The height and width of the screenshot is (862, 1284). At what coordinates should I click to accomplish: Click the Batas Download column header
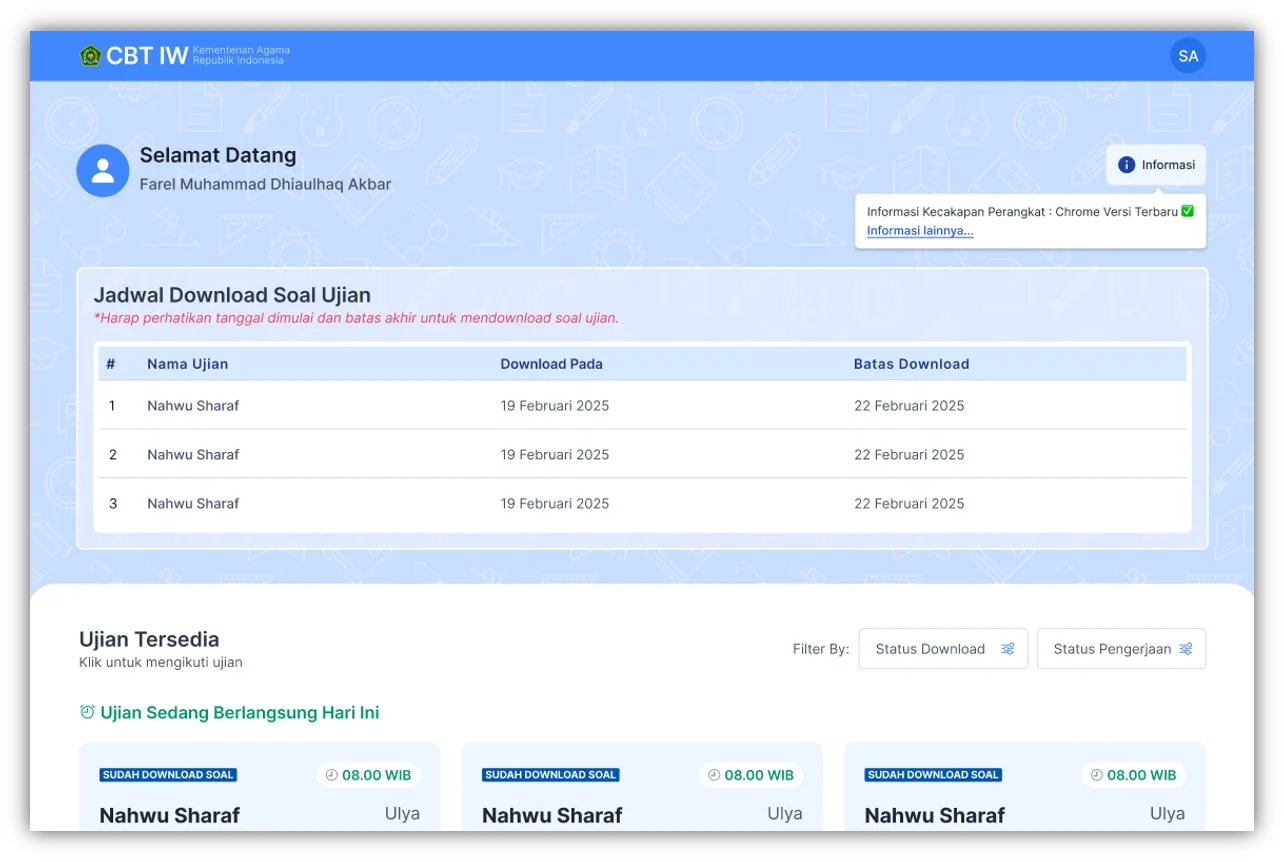point(911,364)
